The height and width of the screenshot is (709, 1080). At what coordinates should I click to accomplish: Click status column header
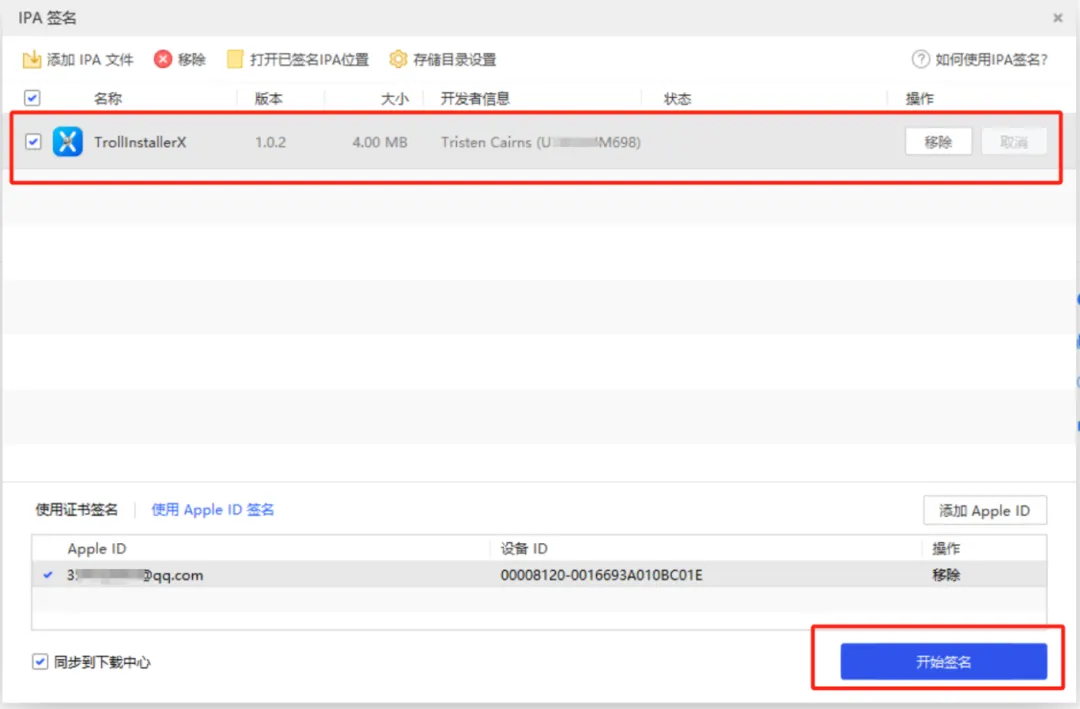(x=677, y=99)
